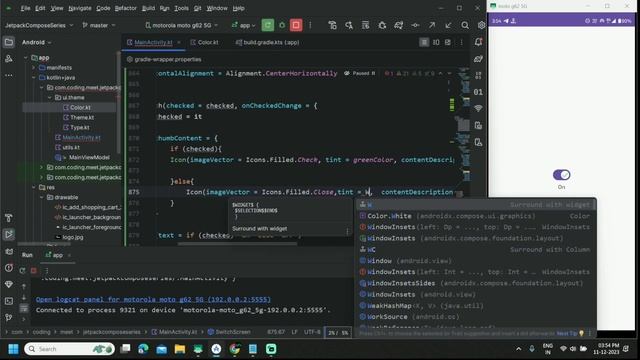This screenshot has height=360, width=640.
Task: Open the Build menu
Action: (148, 8)
